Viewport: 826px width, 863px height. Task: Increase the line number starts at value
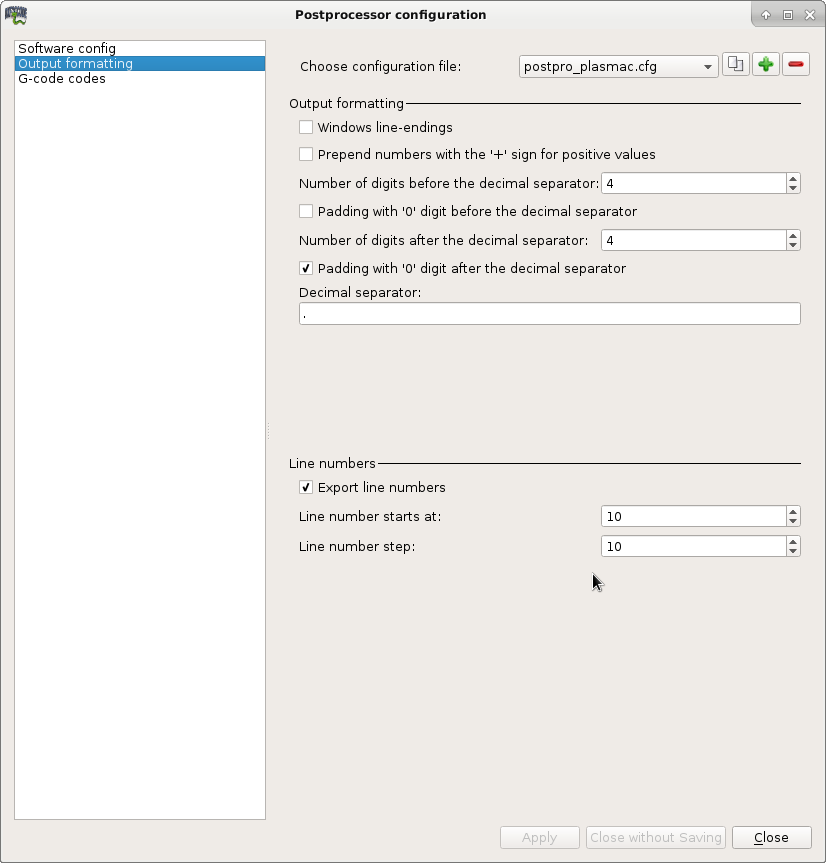click(793, 511)
